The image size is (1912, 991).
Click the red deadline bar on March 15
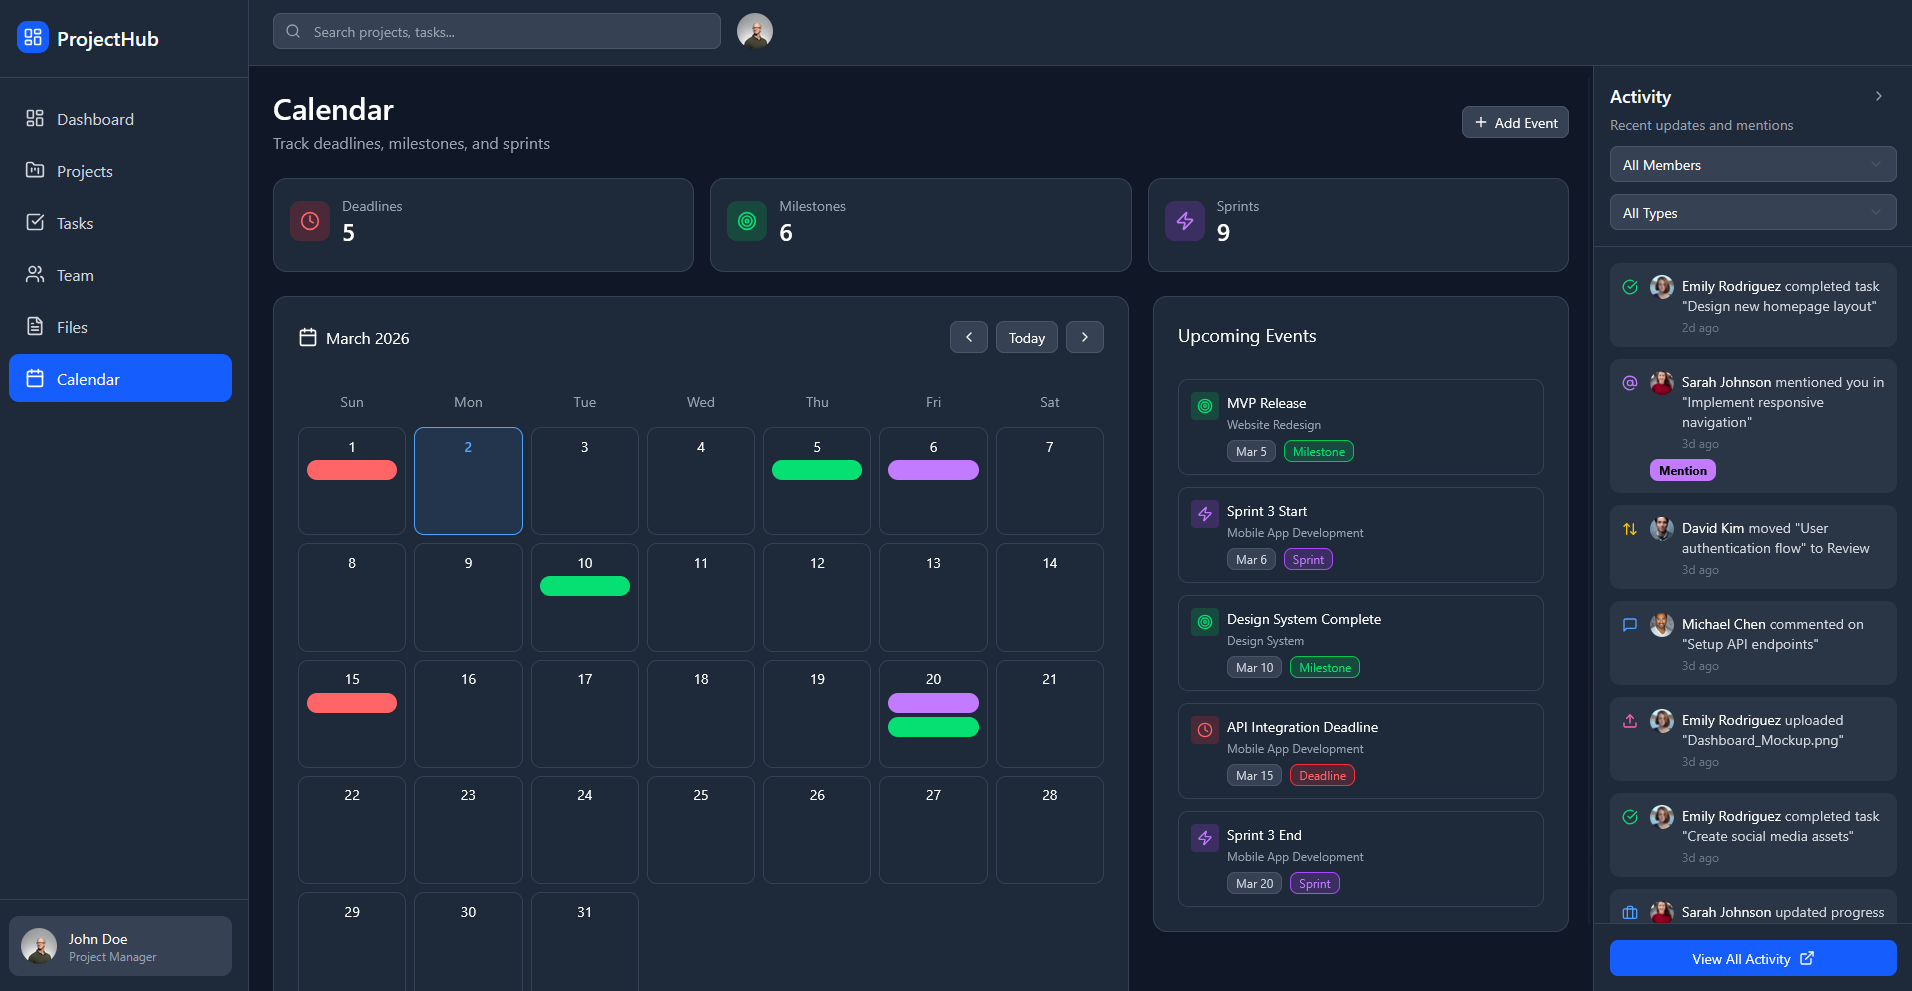(x=352, y=703)
